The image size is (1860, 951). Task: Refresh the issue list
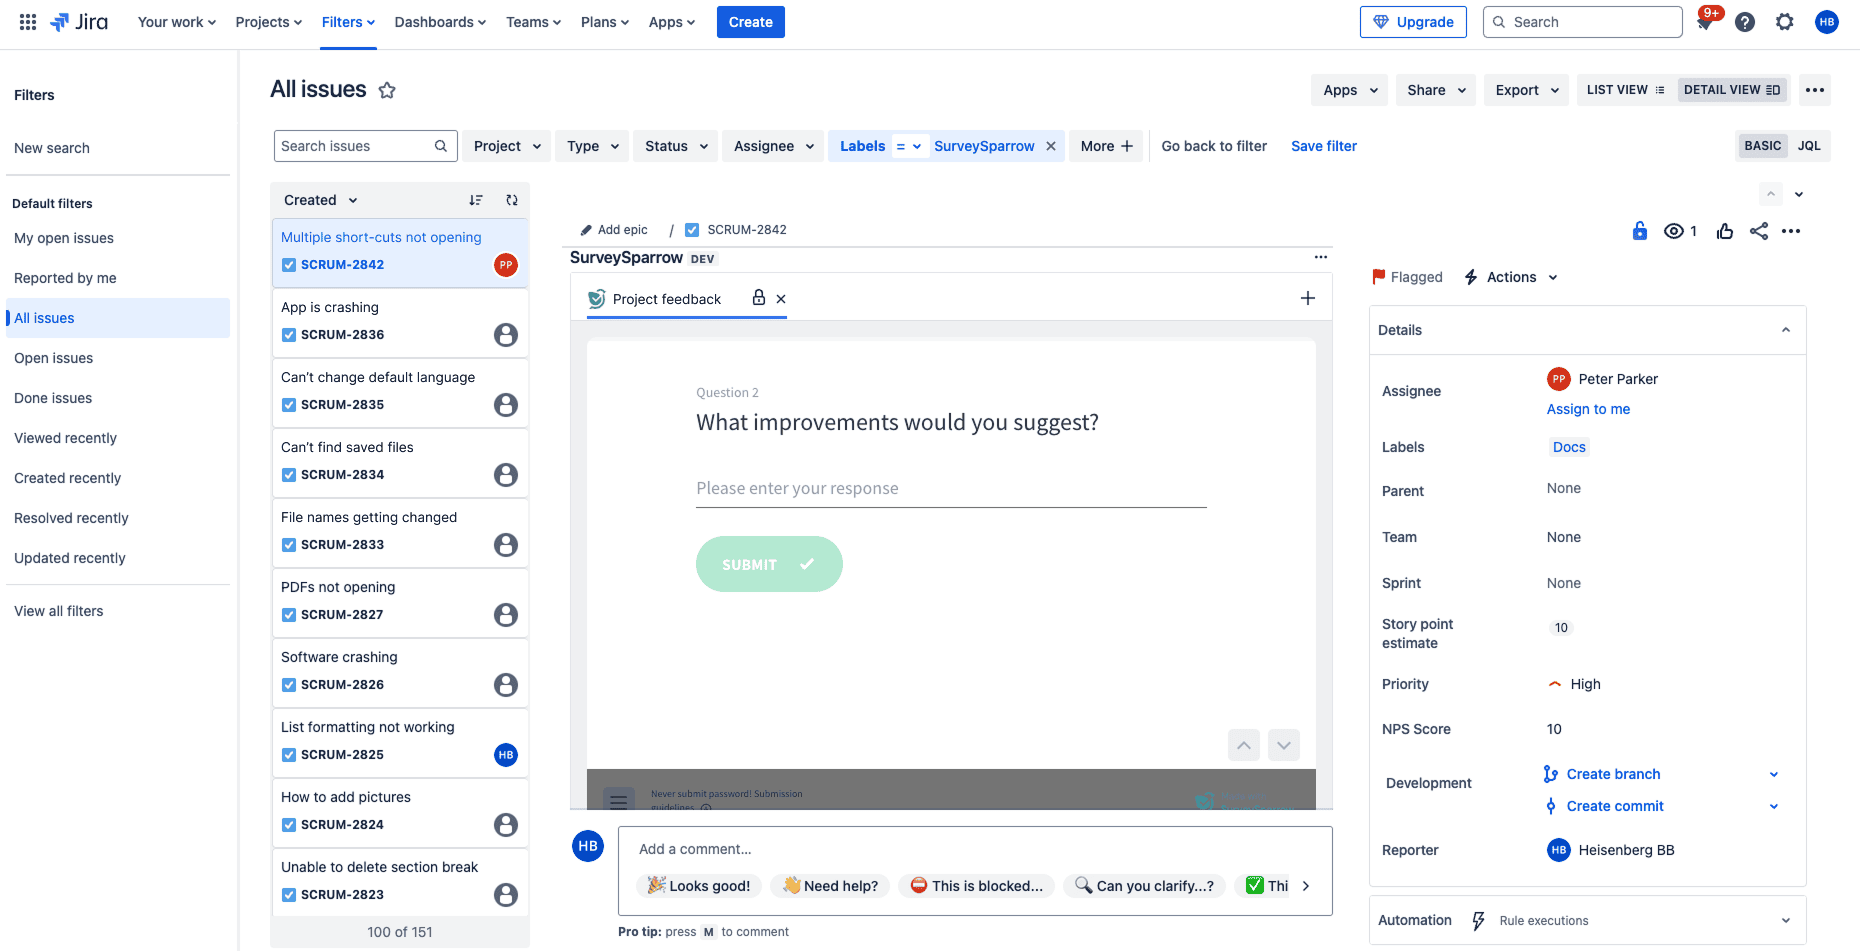click(511, 200)
